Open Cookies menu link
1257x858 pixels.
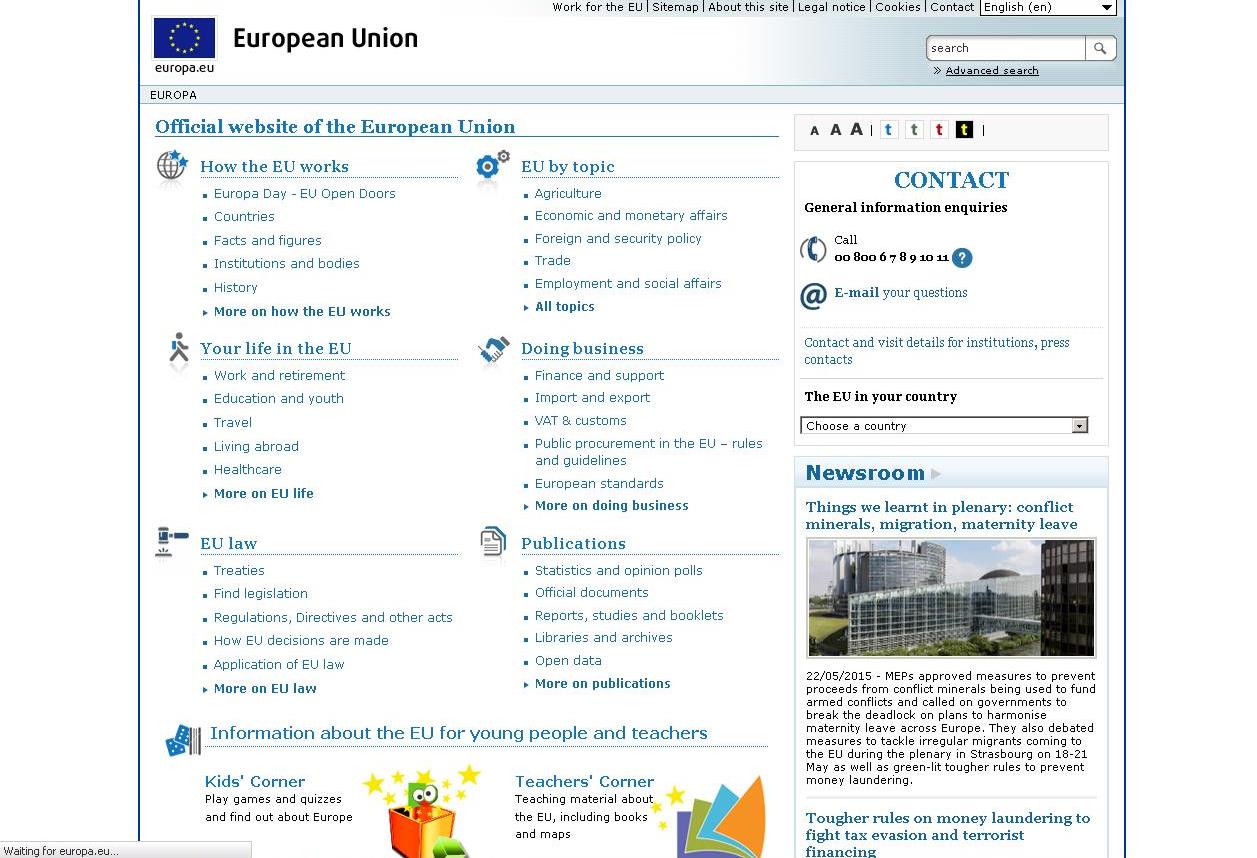(898, 7)
